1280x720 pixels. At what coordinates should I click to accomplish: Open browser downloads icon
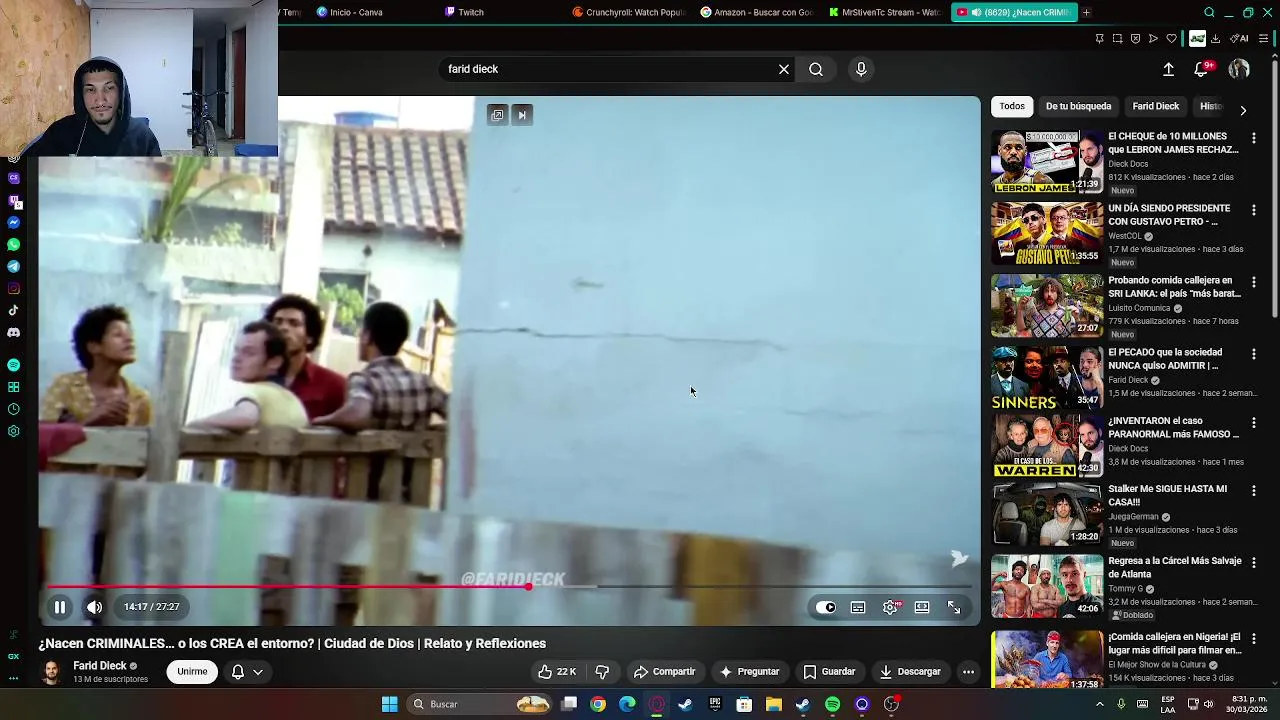(1215, 39)
